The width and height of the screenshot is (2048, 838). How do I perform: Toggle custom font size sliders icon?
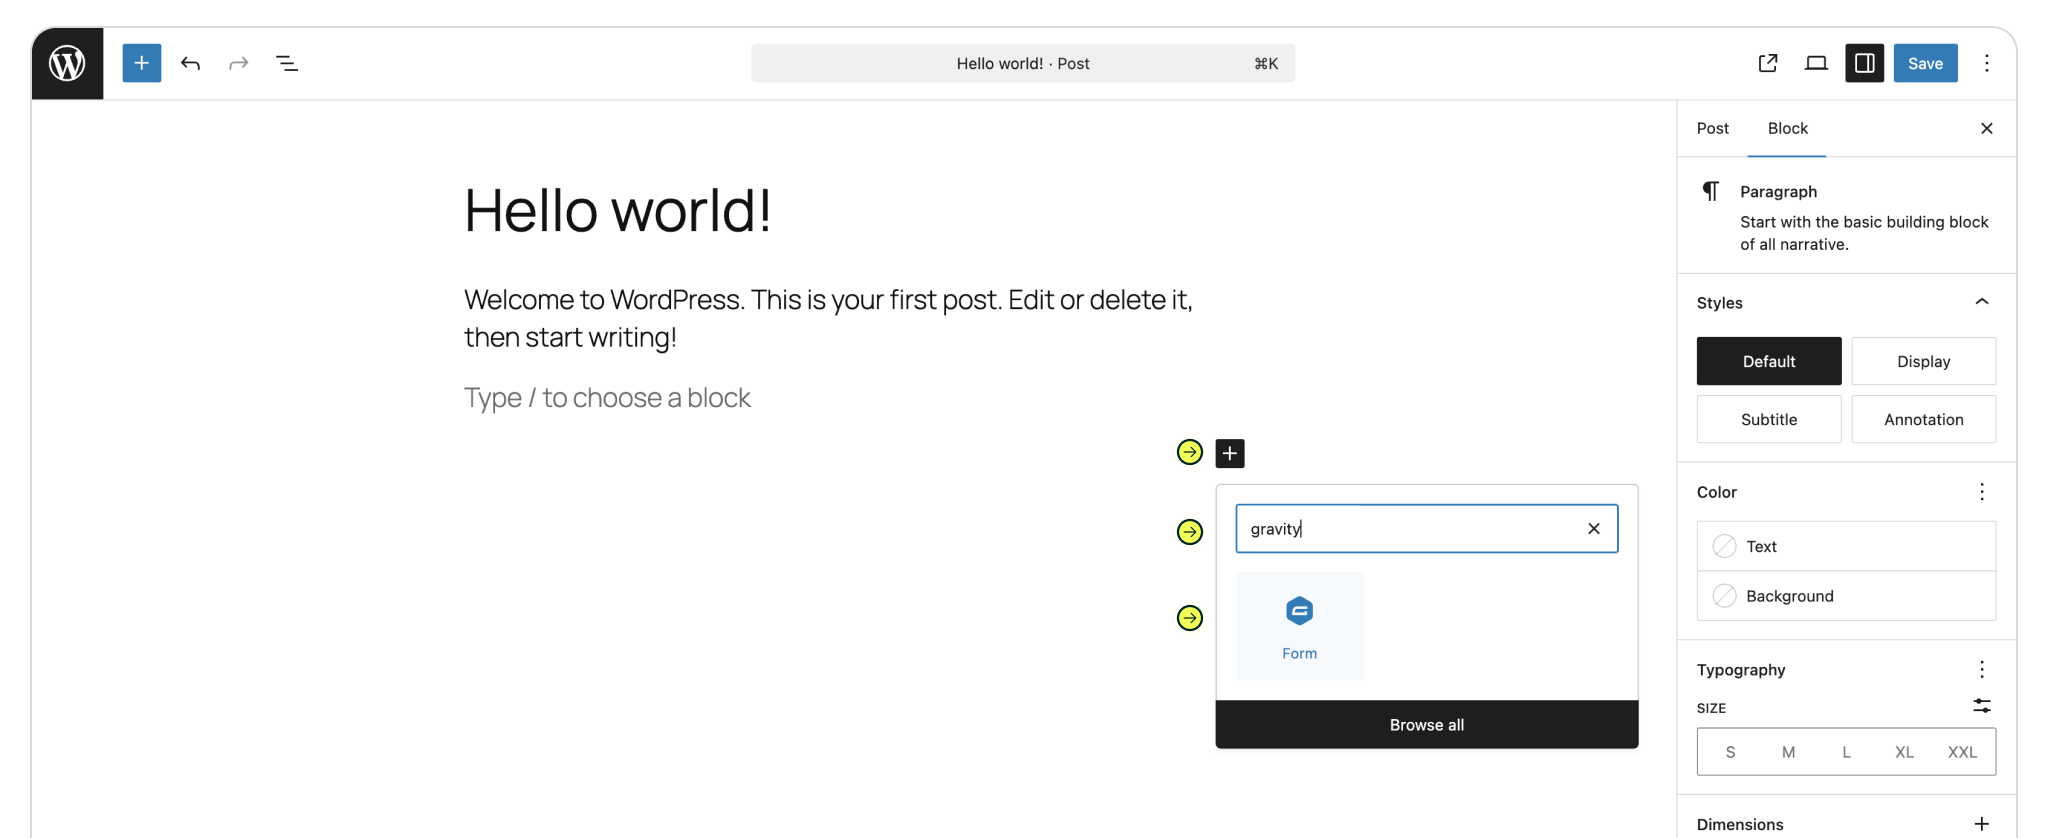click(x=1981, y=706)
